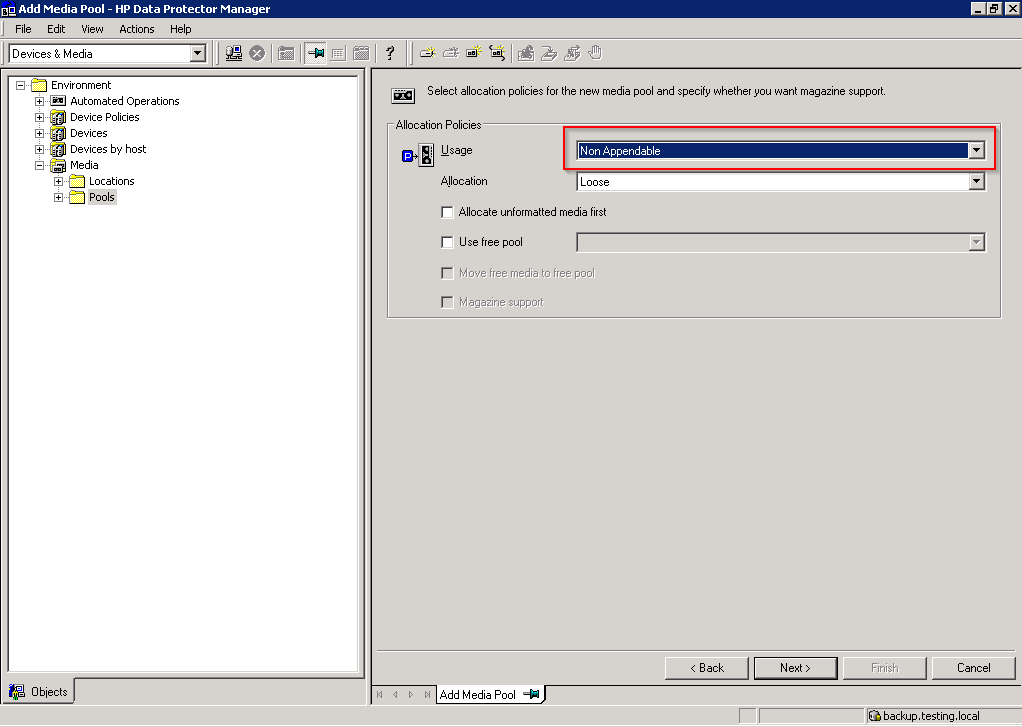Expand the Pools tree node
The height and width of the screenshot is (727, 1022).
(59, 197)
